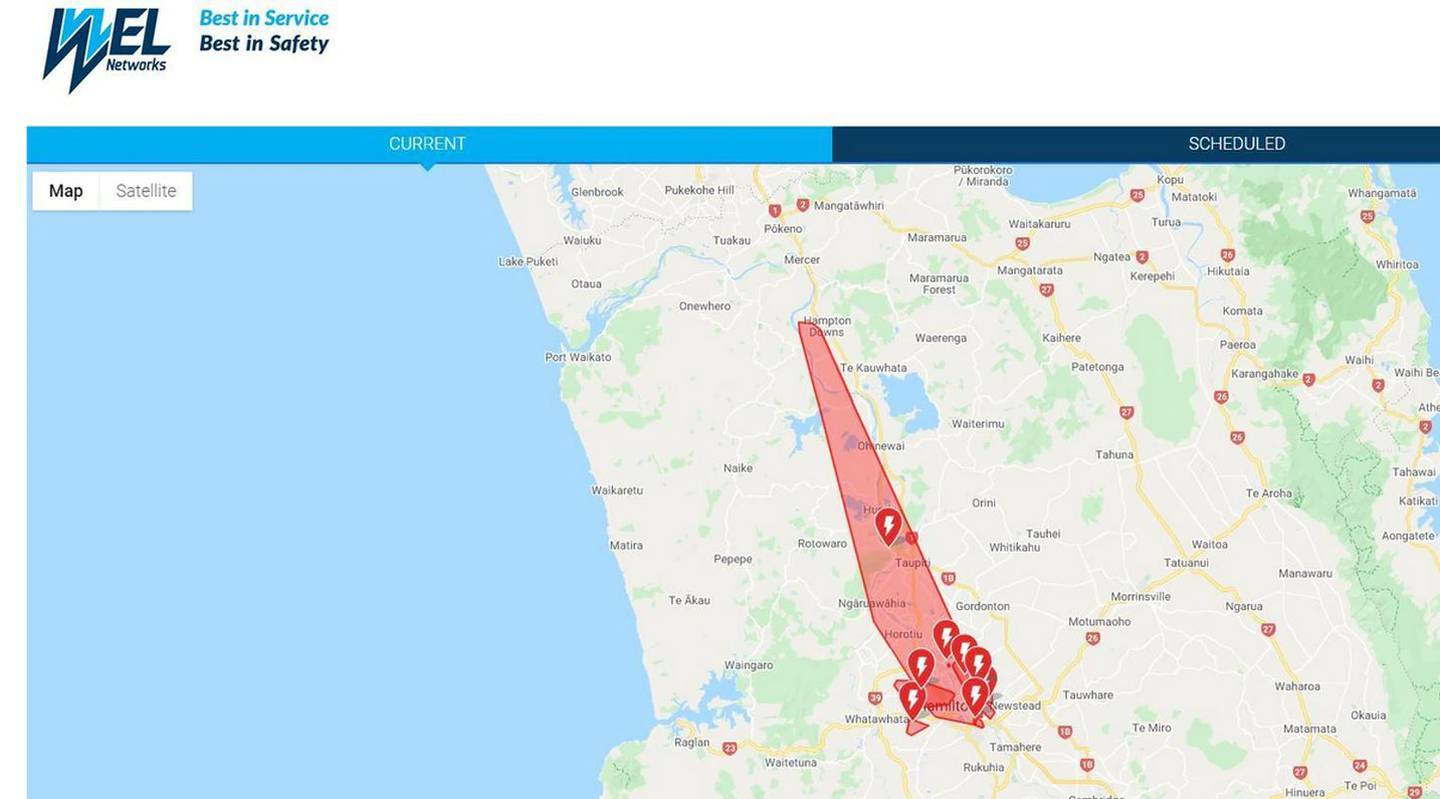Open the CURRENT outages tab

(429, 144)
